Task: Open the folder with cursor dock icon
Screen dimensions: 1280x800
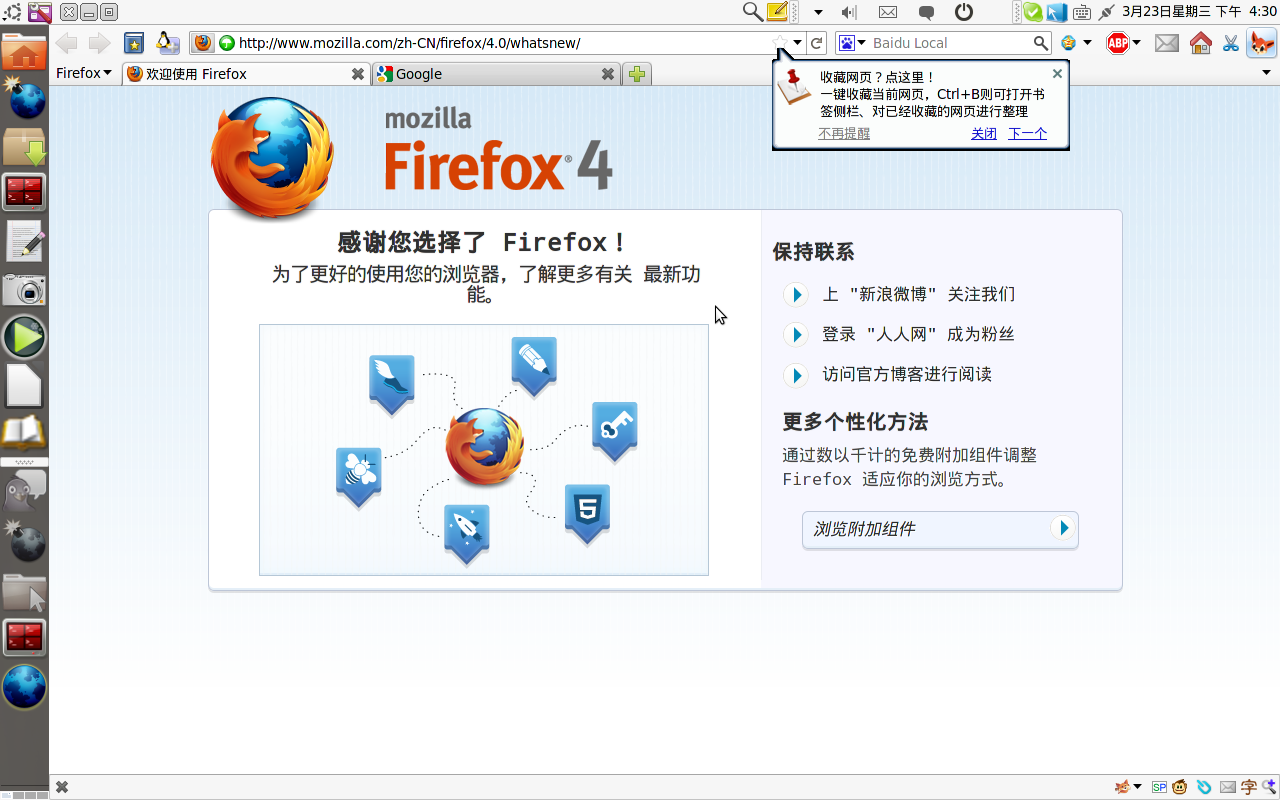Action: (24, 593)
